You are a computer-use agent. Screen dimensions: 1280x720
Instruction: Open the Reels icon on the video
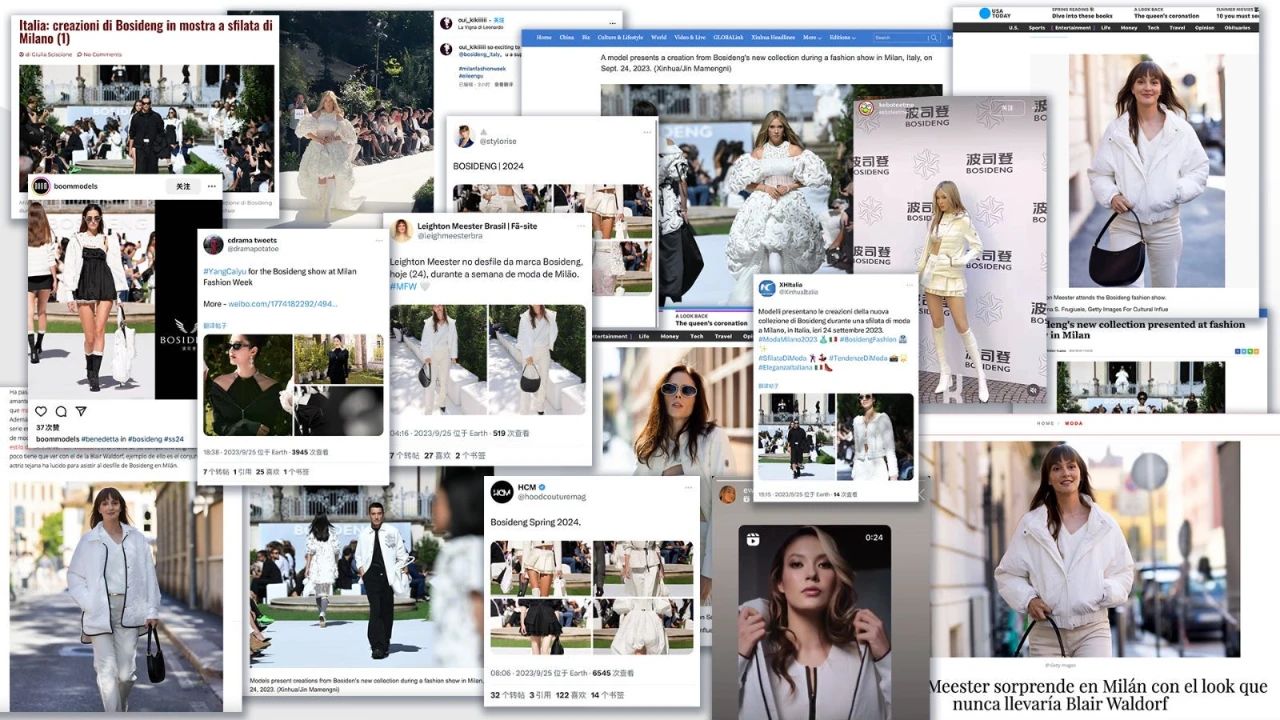click(753, 538)
